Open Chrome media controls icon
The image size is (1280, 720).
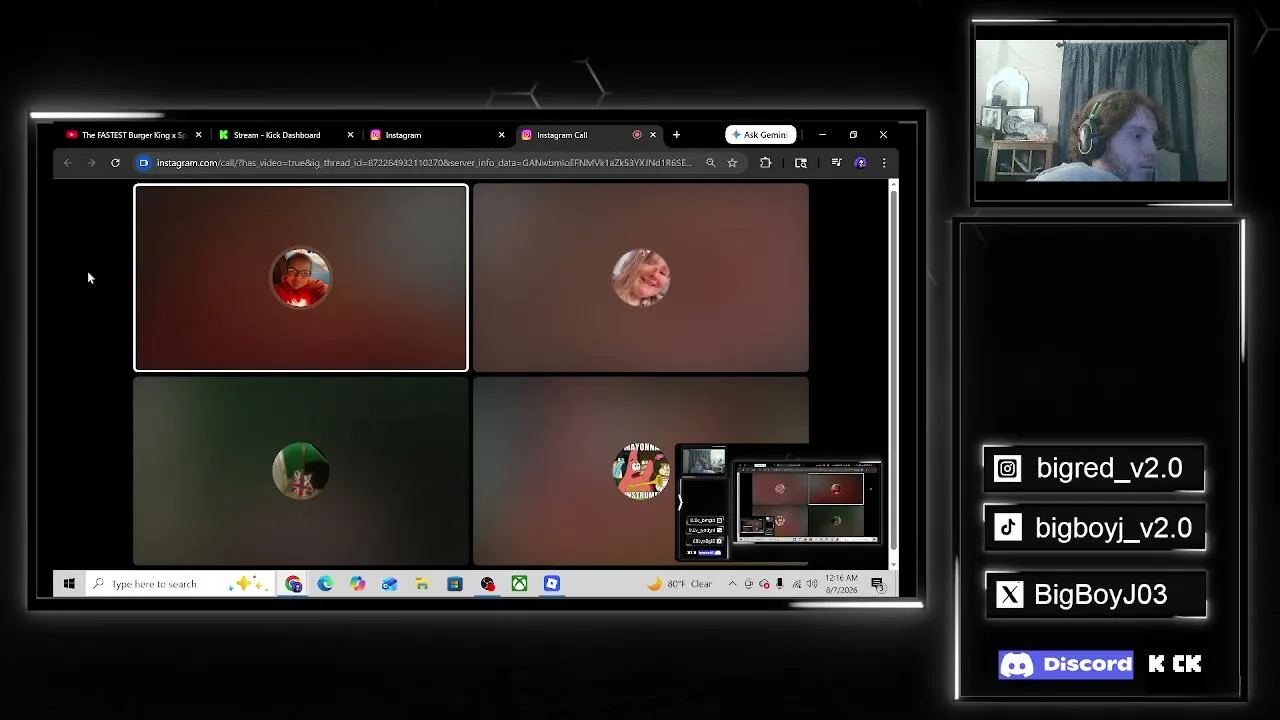(x=836, y=163)
